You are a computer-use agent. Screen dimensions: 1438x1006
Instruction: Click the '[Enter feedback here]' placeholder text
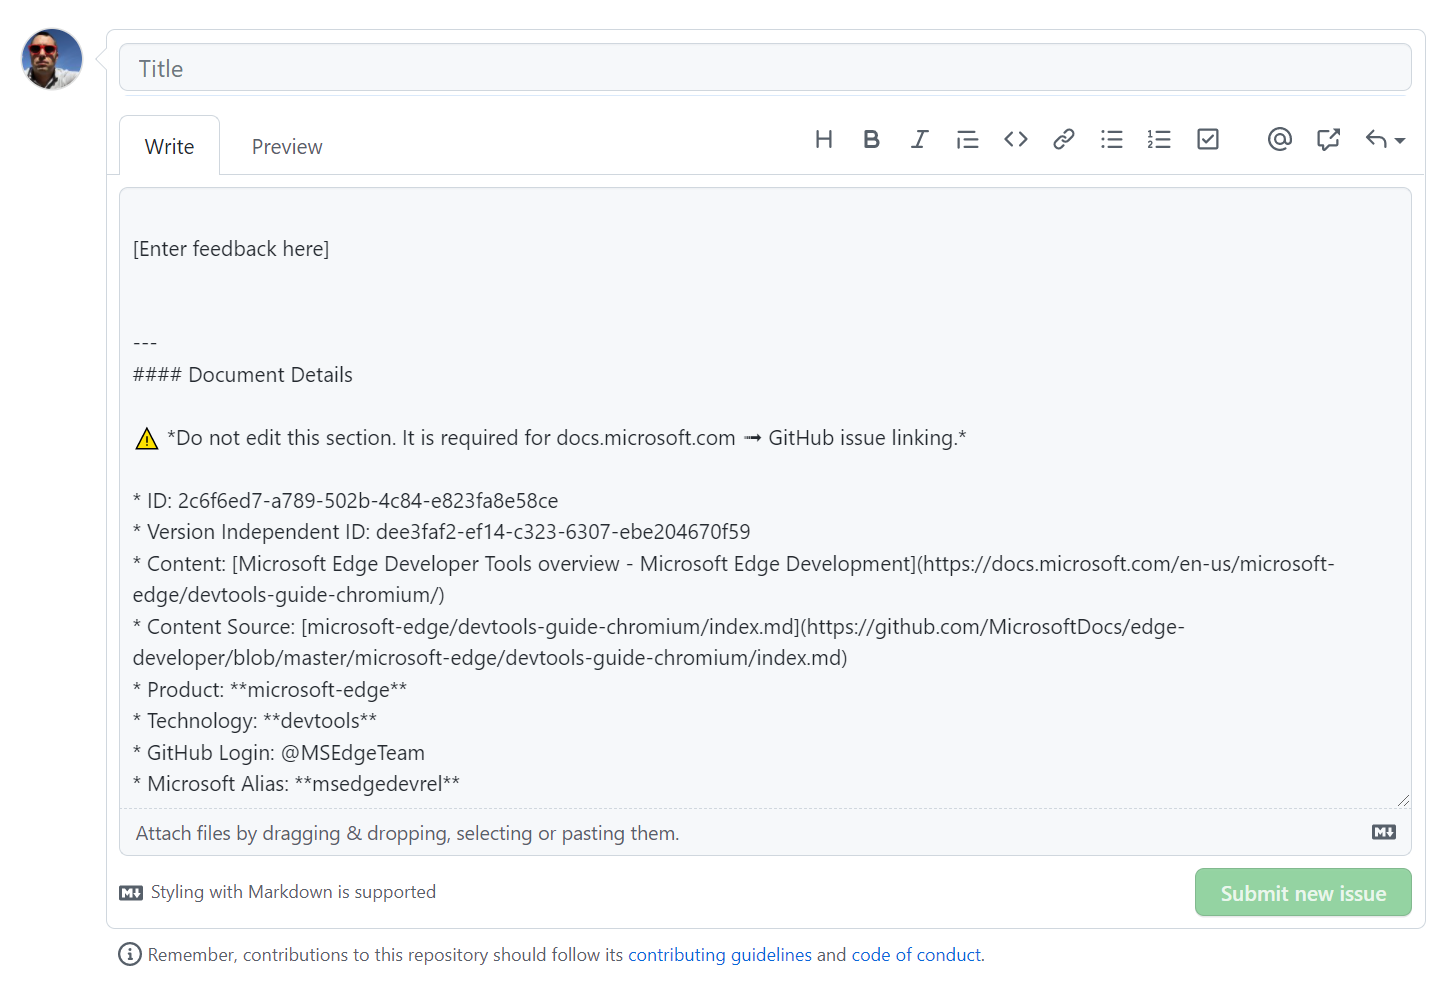pos(231,249)
